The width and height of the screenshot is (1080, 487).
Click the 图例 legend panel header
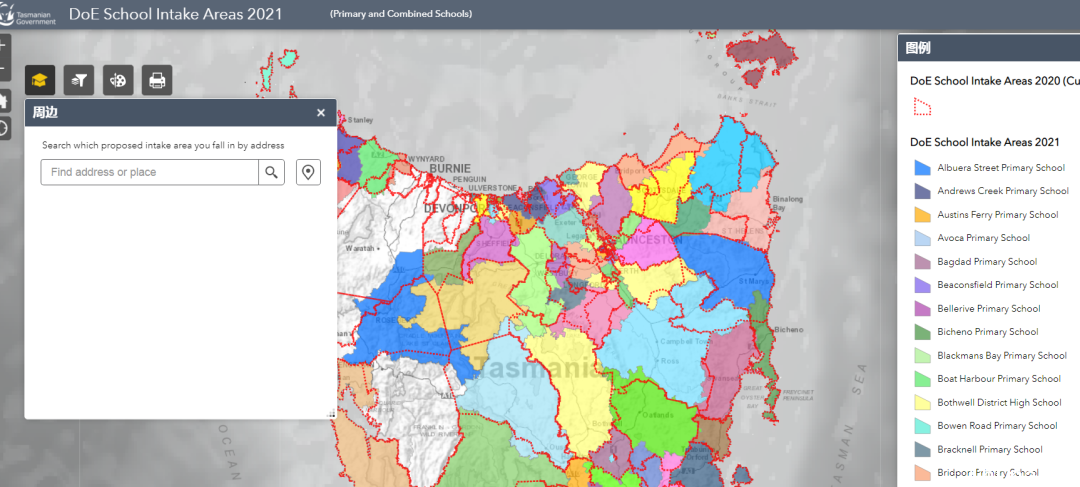tap(989, 48)
